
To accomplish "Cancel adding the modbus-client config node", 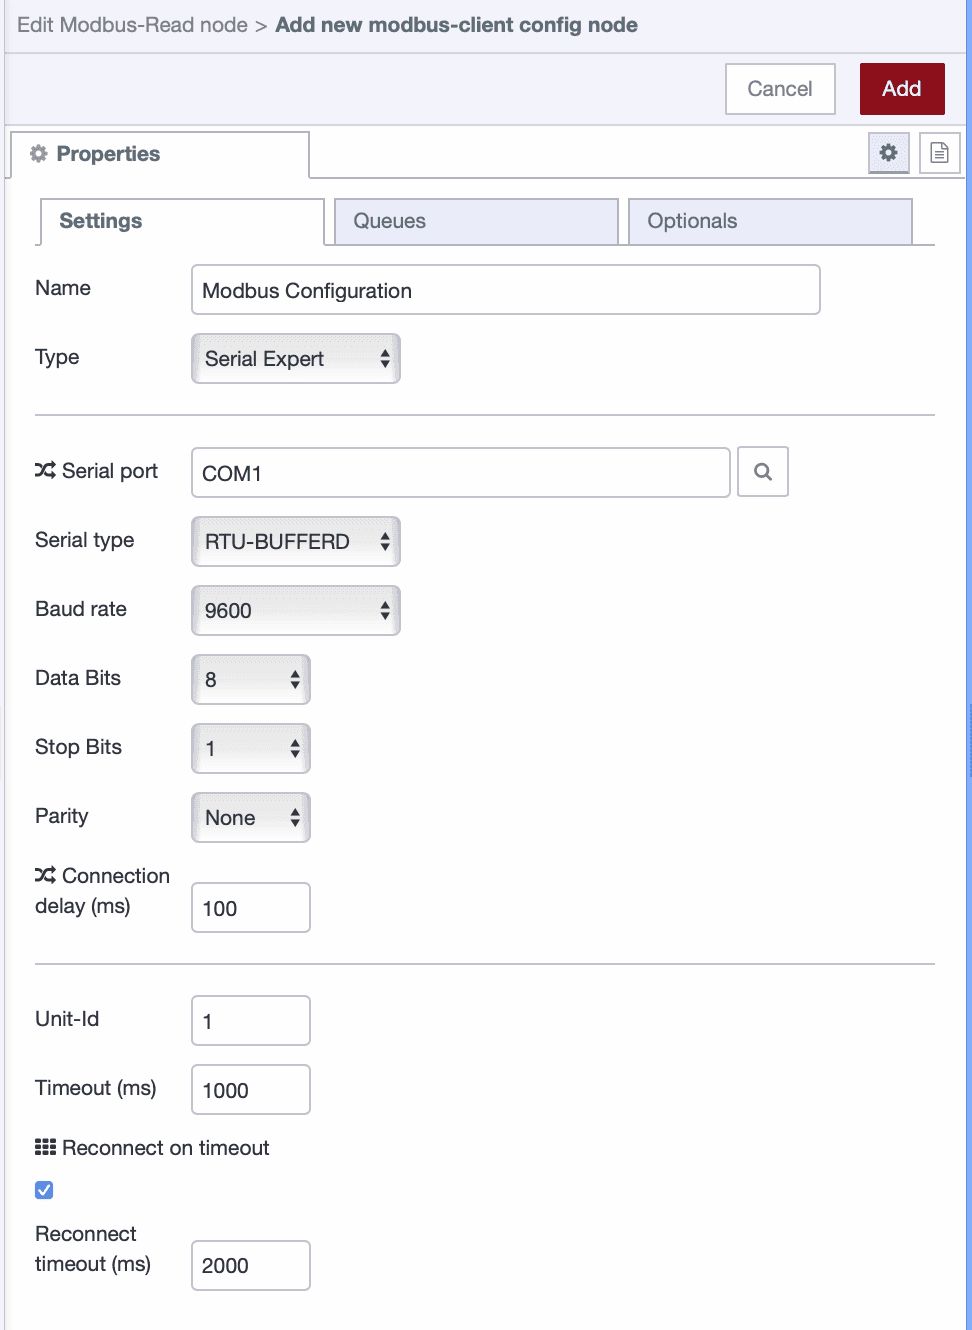I will (x=780, y=88).
